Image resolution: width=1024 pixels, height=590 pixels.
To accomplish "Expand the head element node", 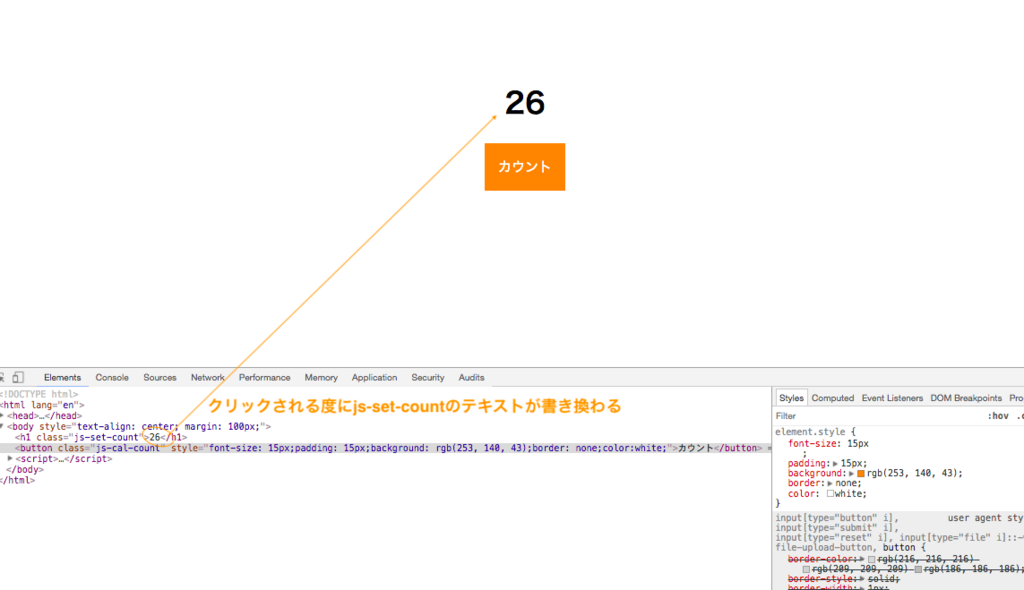I will point(3,416).
